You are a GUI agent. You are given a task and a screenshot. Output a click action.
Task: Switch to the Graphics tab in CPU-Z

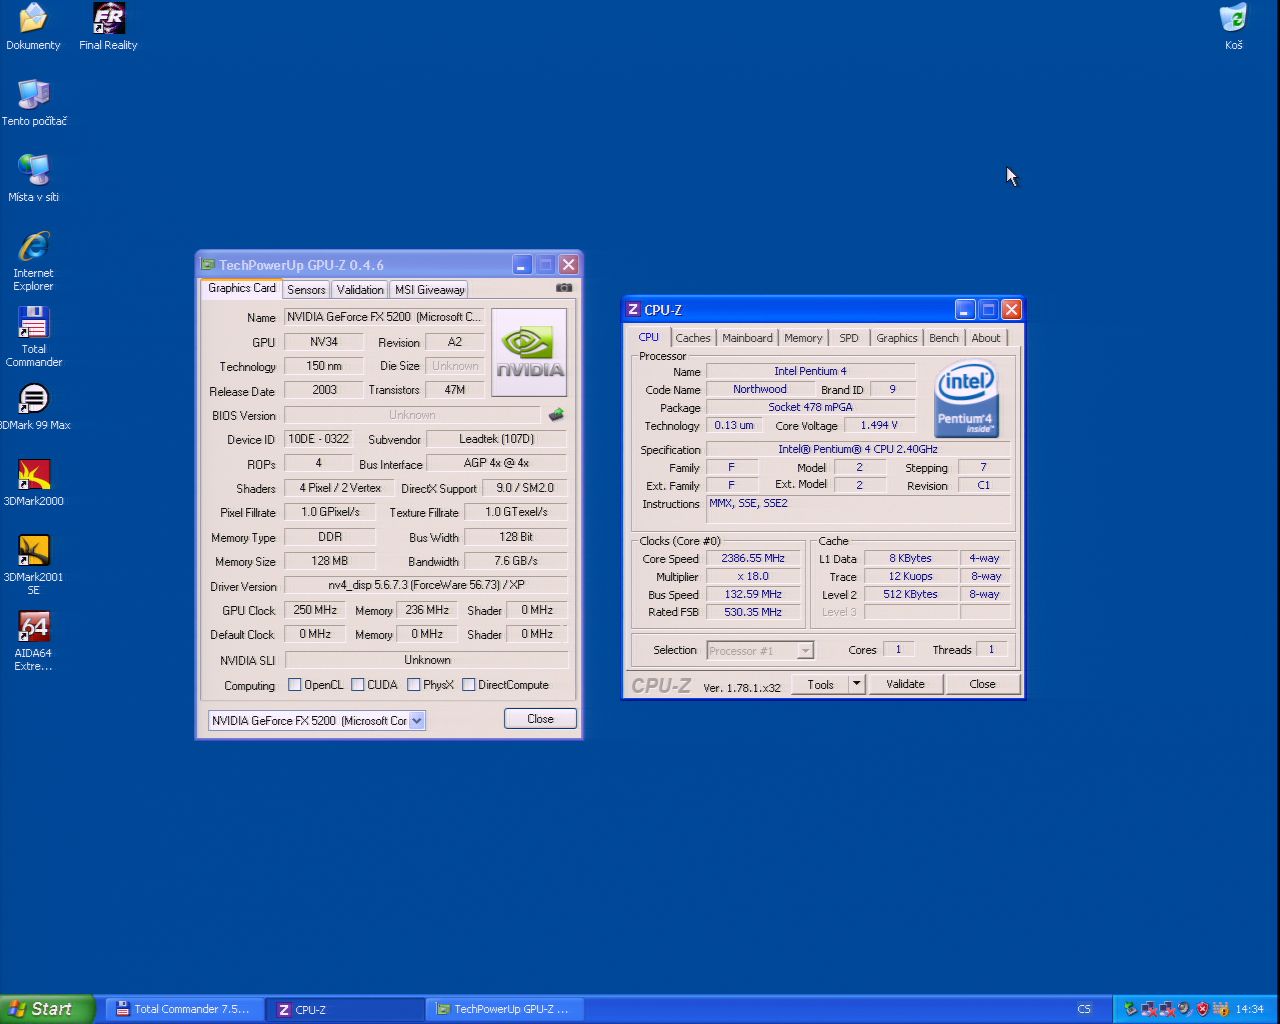897,338
